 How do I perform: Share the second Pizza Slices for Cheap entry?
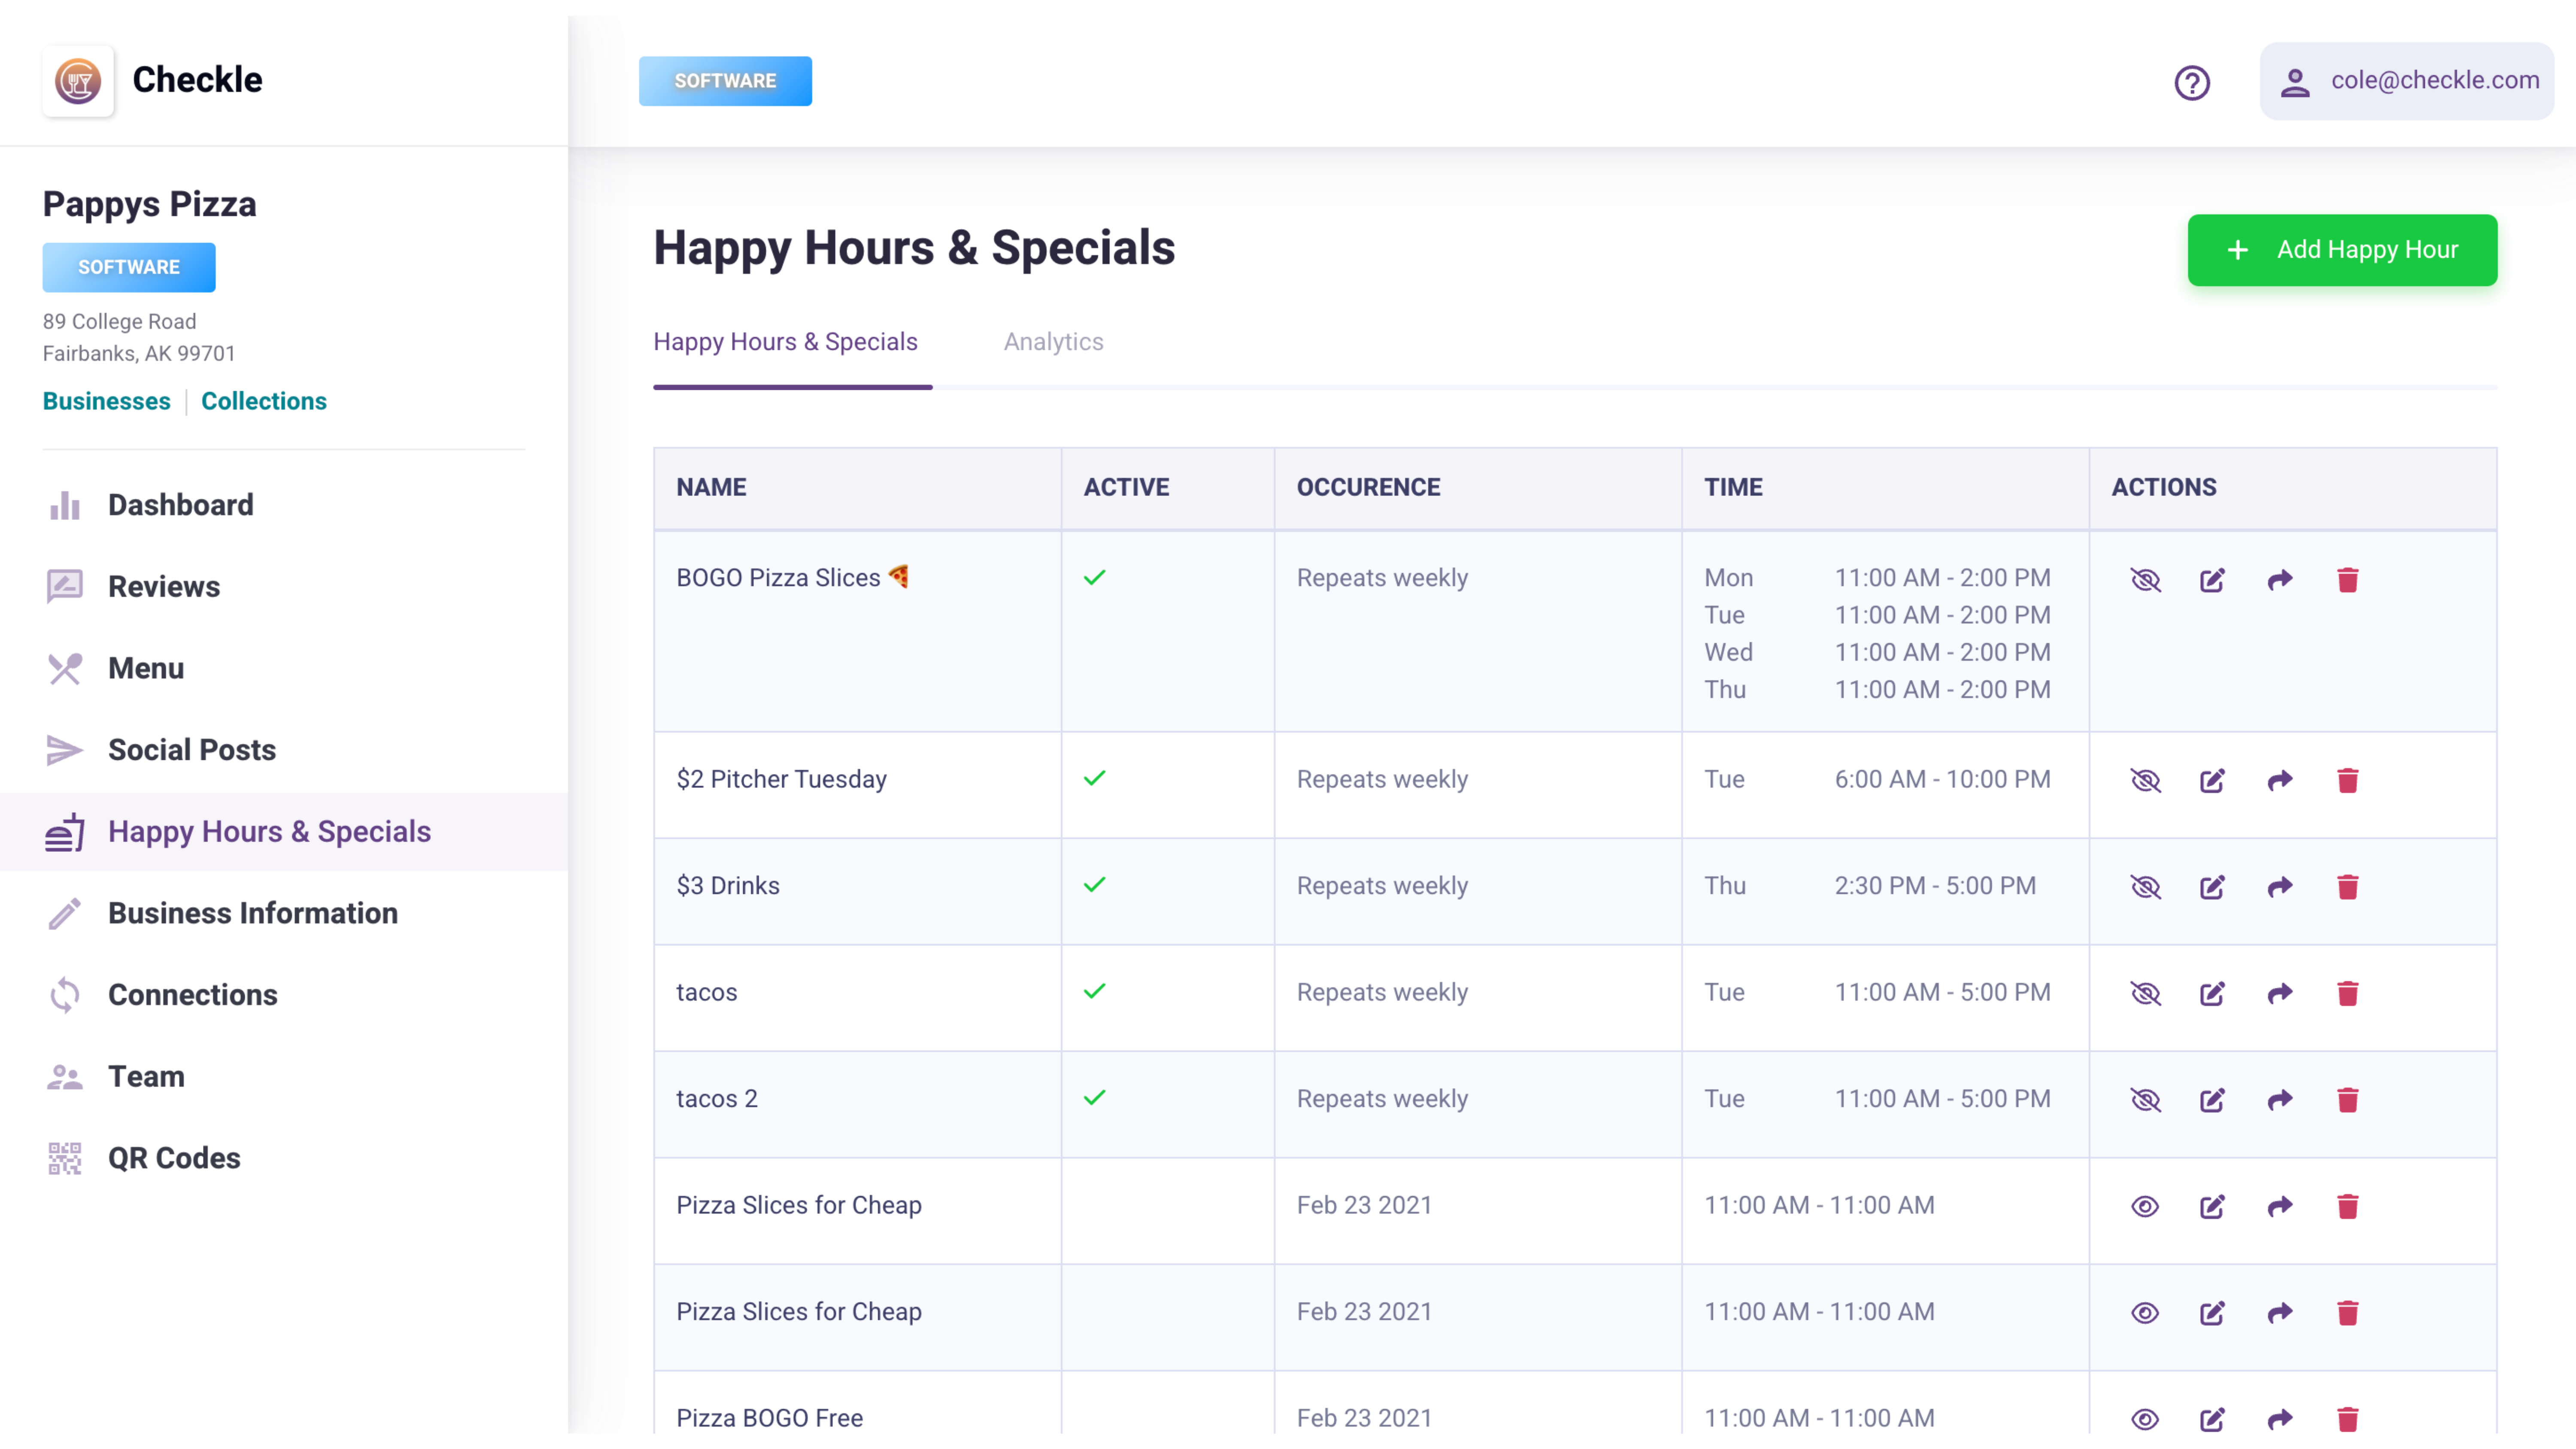point(2280,1313)
